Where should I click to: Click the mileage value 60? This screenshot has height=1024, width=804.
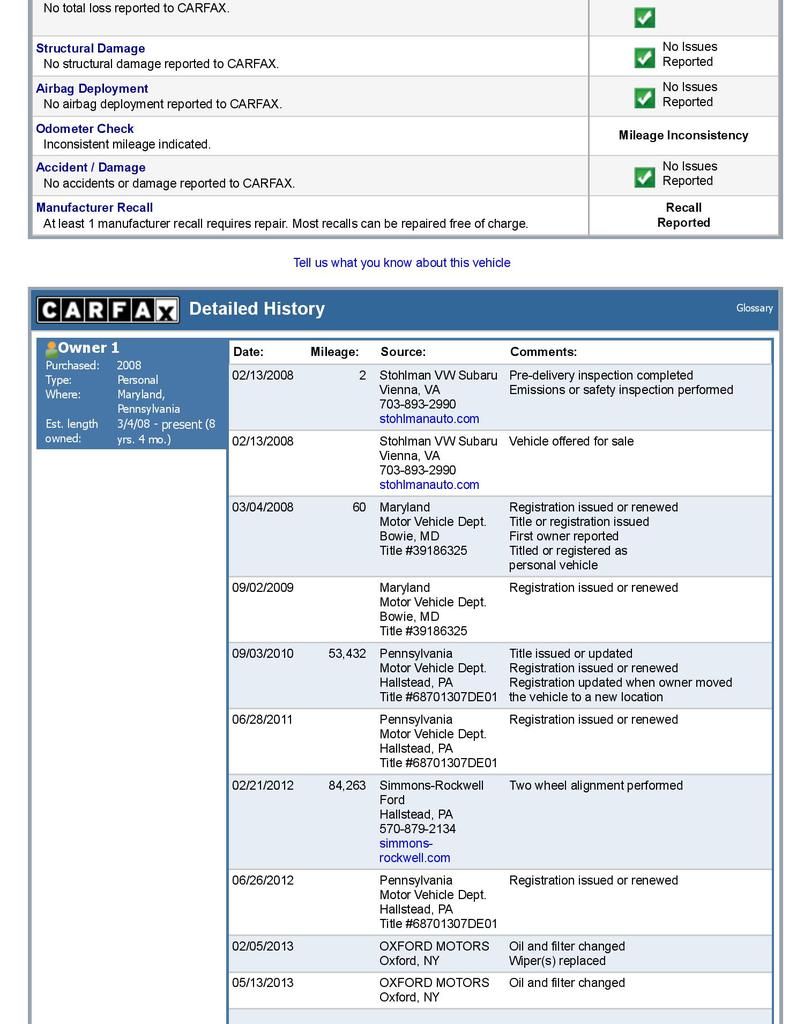359,507
